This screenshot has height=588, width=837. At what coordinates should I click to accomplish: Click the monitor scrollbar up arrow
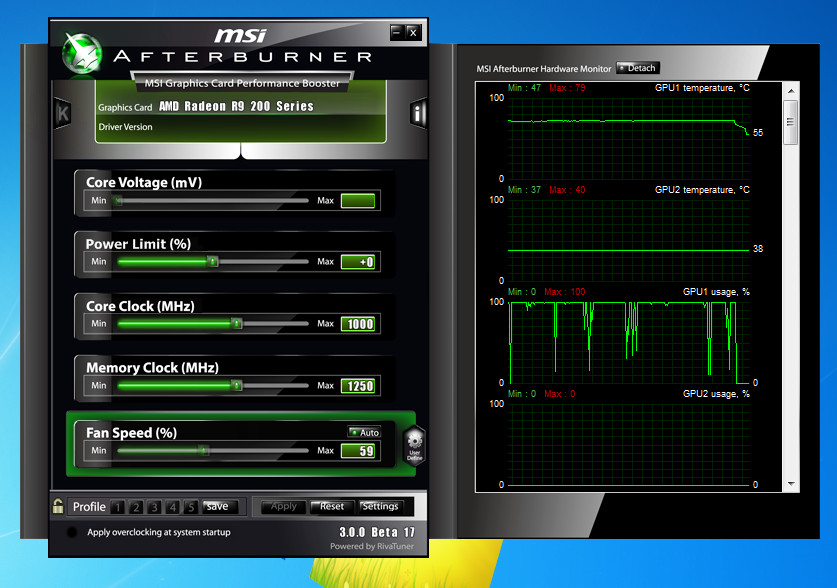click(x=791, y=91)
